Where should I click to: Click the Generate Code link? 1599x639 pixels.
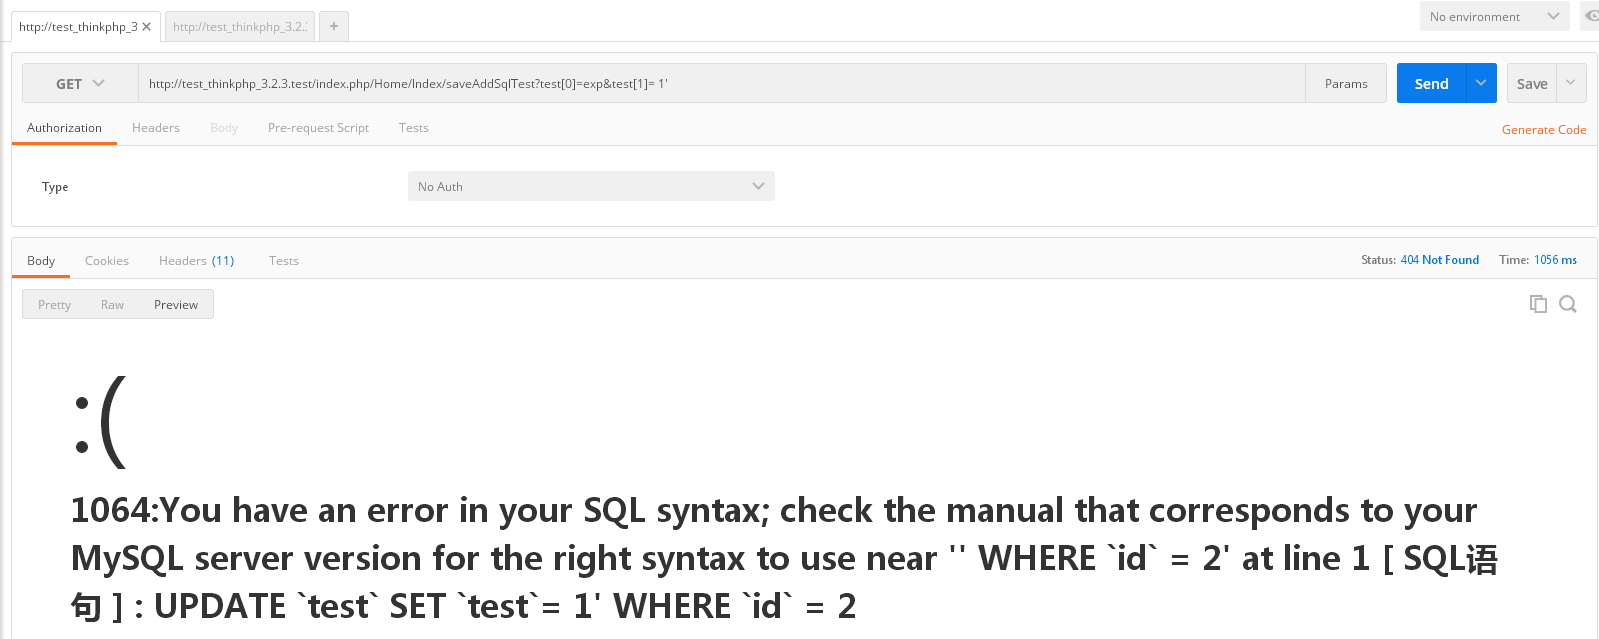[x=1543, y=130]
